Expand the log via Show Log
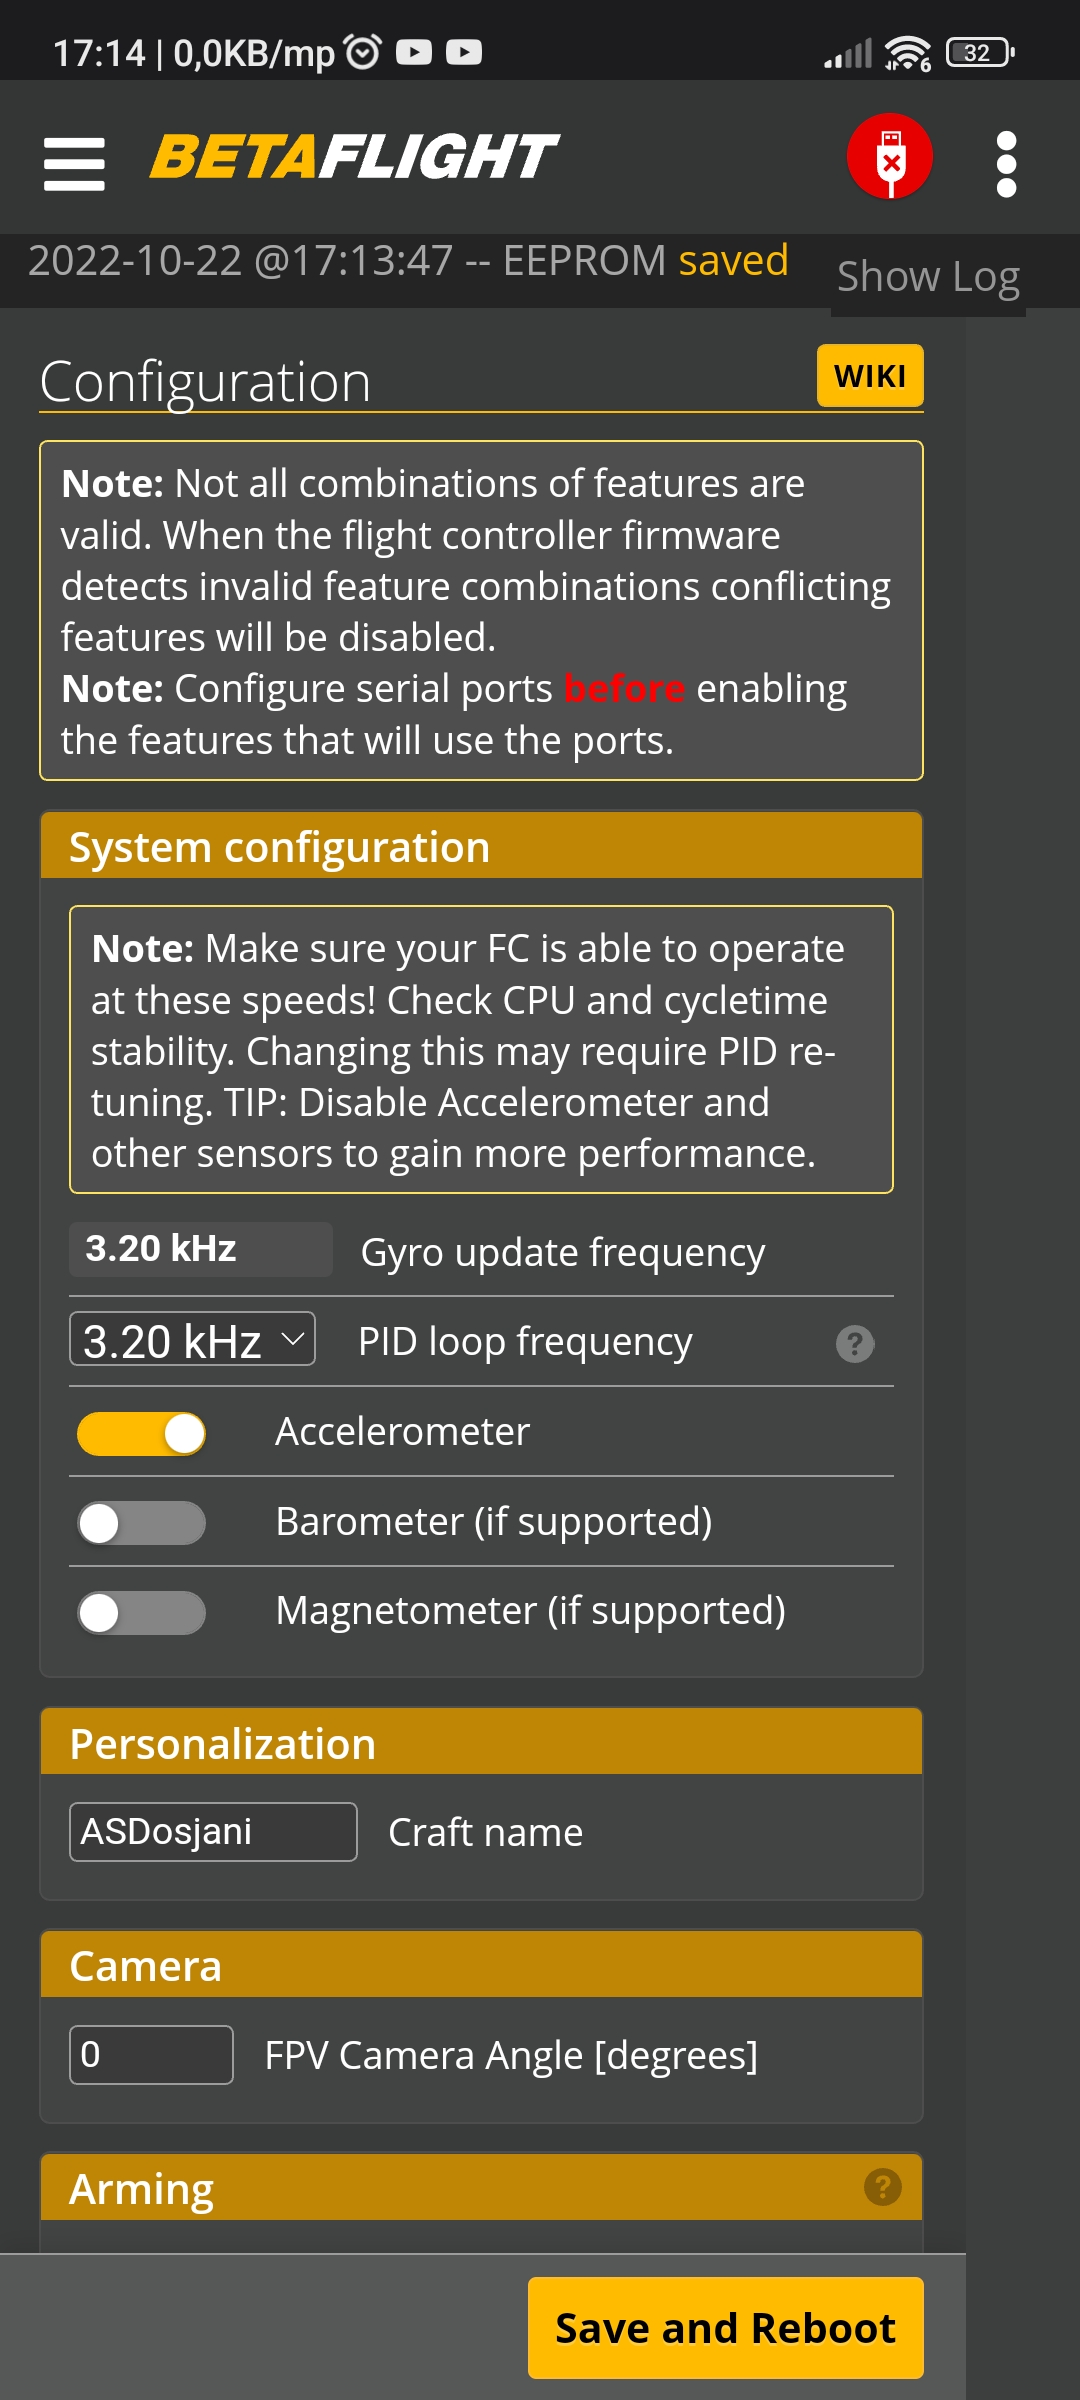This screenshot has width=1080, height=2400. click(x=926, y=276)
